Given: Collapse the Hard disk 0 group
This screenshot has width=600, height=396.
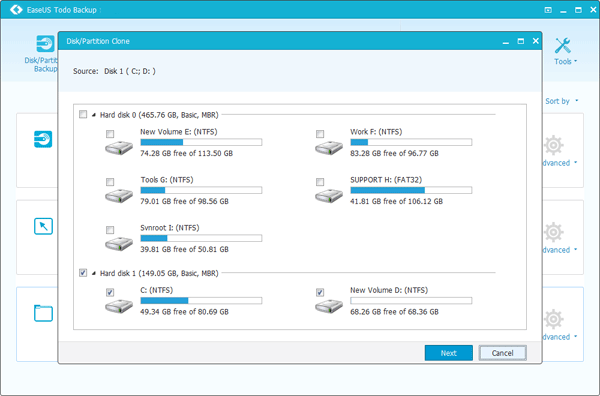Looking at the screenshot, I should coord(94,115).
